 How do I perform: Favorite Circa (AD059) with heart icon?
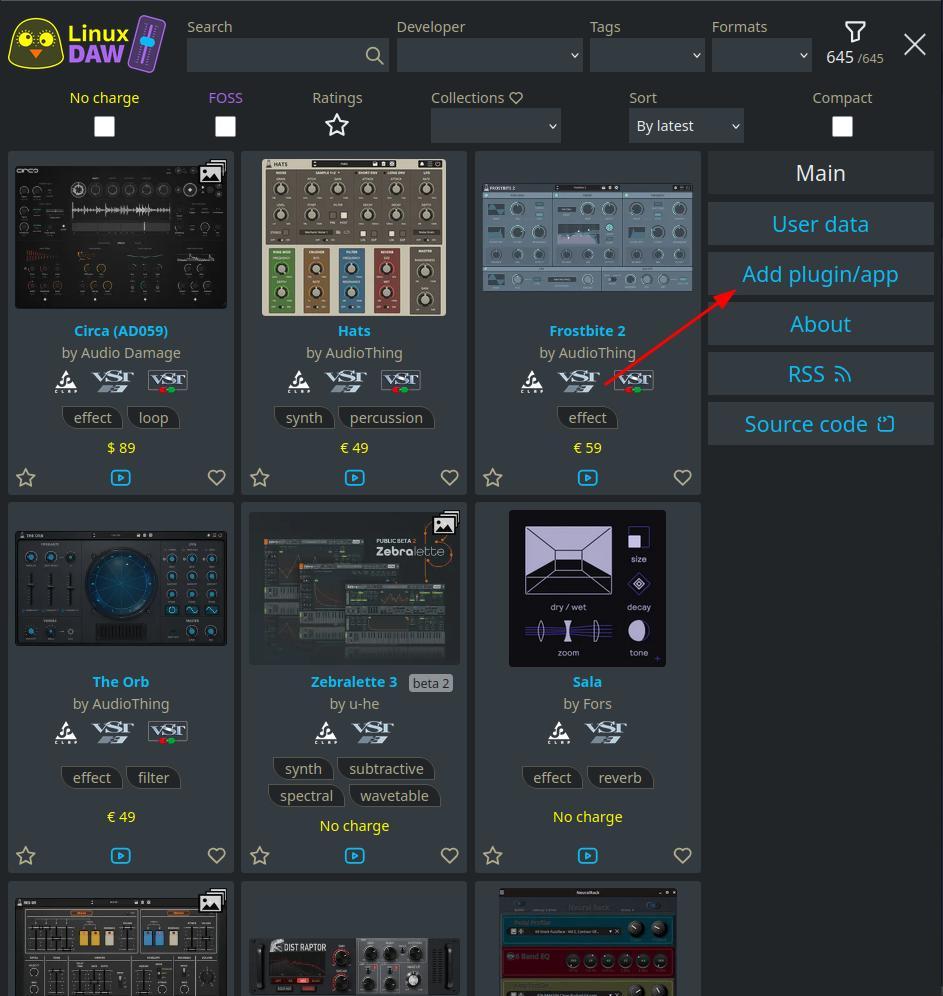[x=217, y=478]
